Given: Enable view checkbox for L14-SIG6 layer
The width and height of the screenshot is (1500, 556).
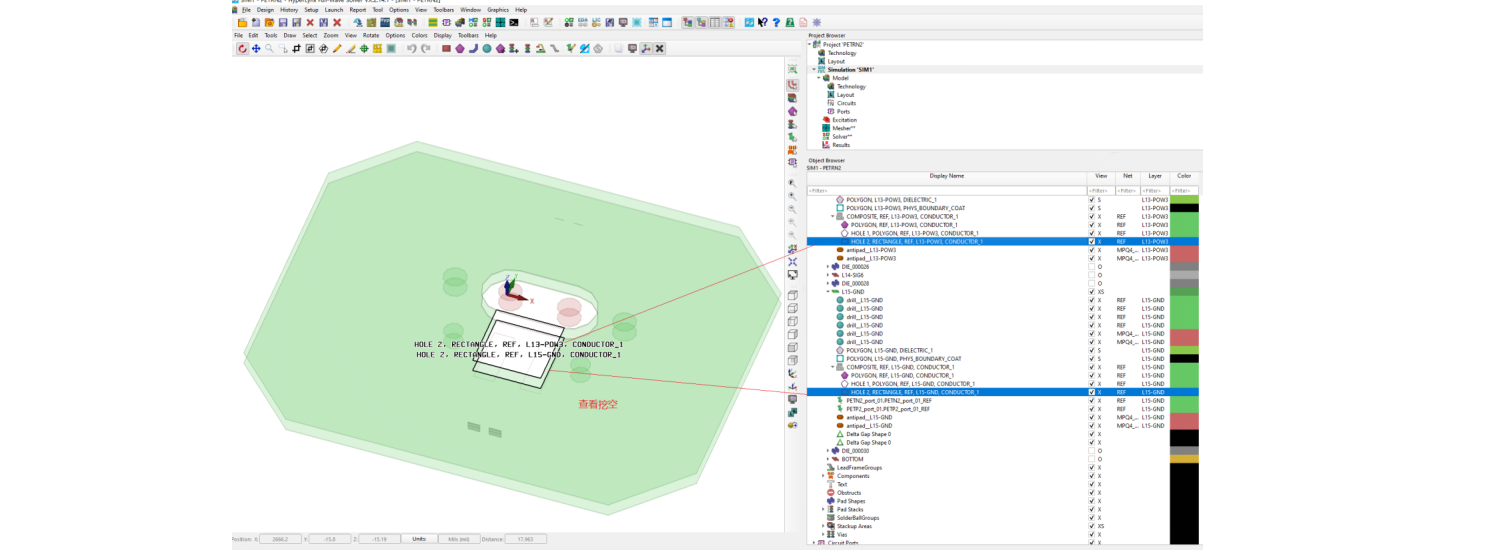Looking at the screenshot, I should click(x=1091, y=275).
